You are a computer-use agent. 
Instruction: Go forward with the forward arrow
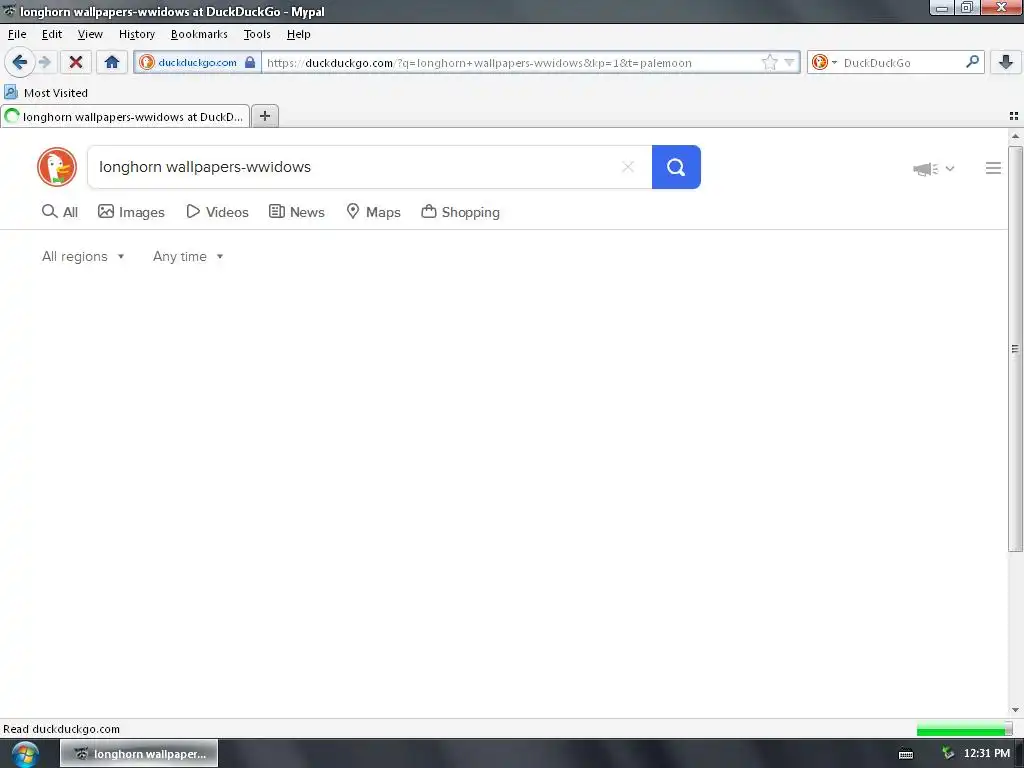(44, 63)
